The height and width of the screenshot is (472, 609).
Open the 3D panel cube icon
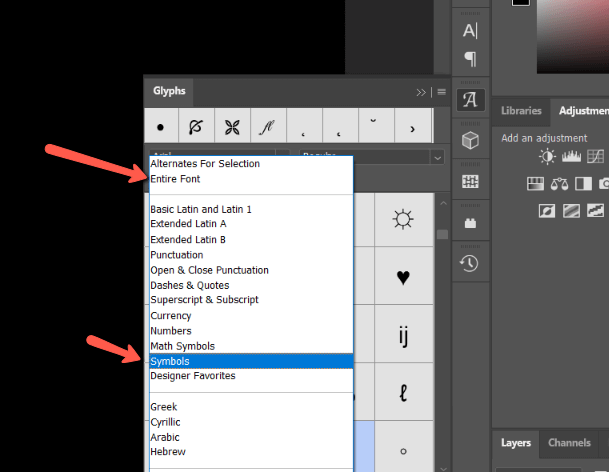(x=469, y=141)
